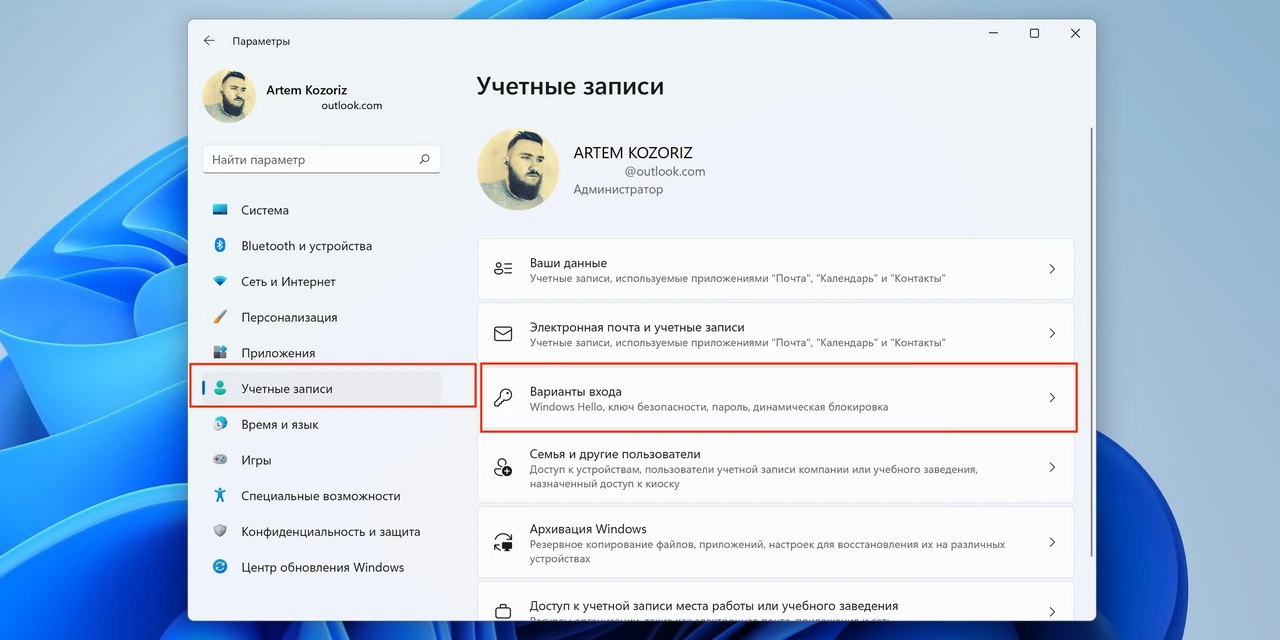The width and height of the screenshot is (1280, 640).
Task: Select Сеть и Интернет category
Action: [x=322, y=282]
